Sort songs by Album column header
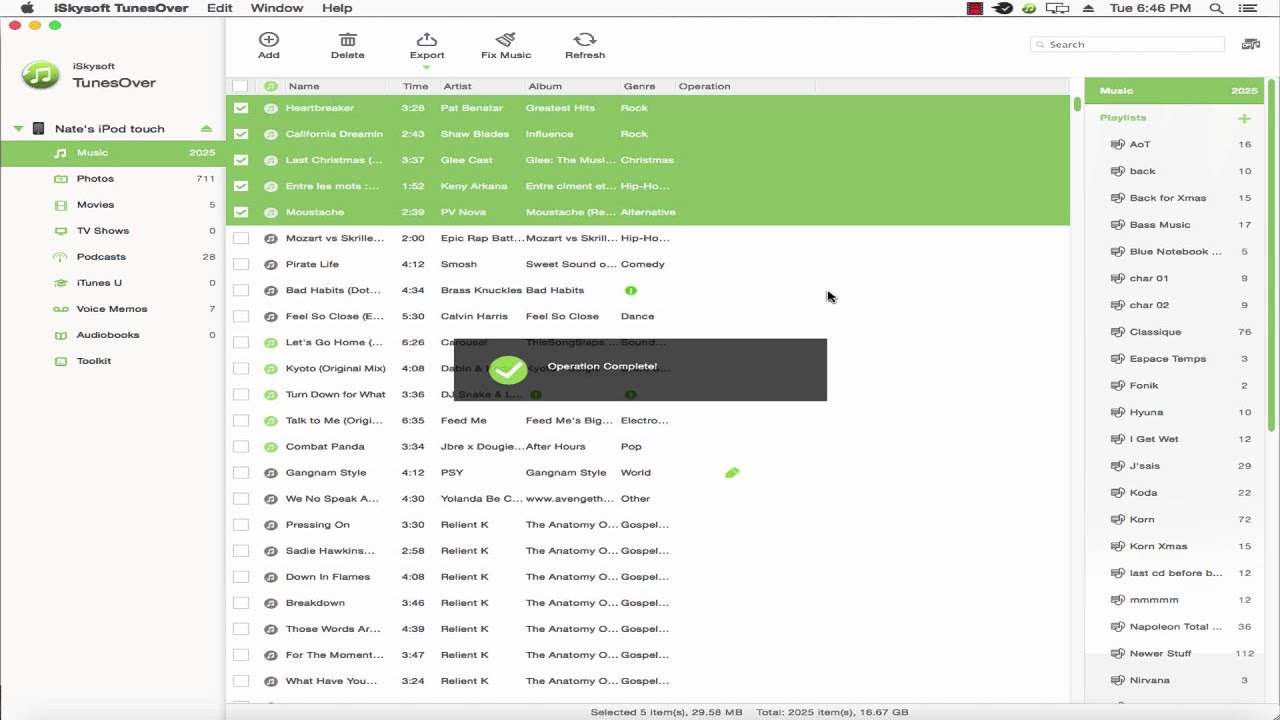 [x=545, y=86]
